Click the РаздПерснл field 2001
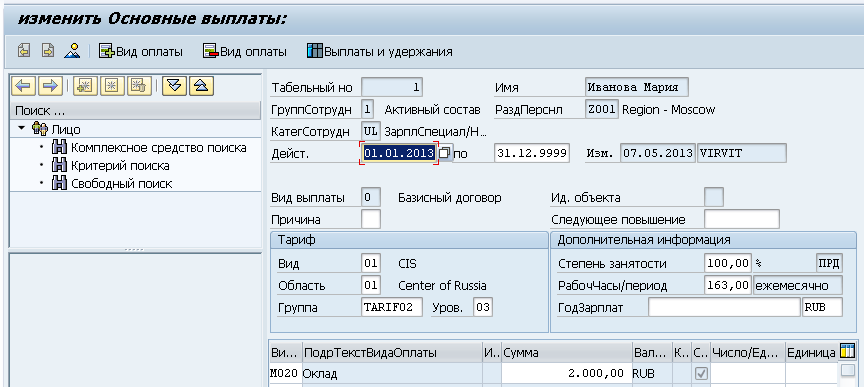 [602, 109]
